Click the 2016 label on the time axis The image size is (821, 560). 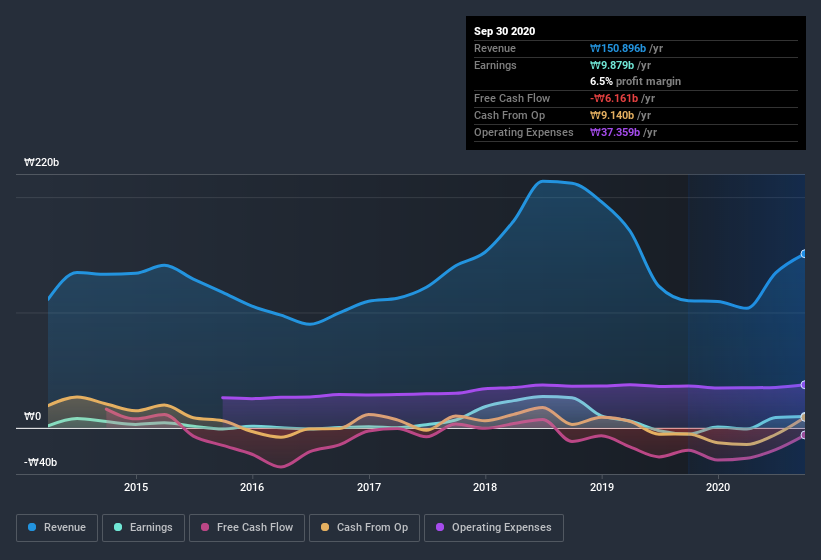252,487
